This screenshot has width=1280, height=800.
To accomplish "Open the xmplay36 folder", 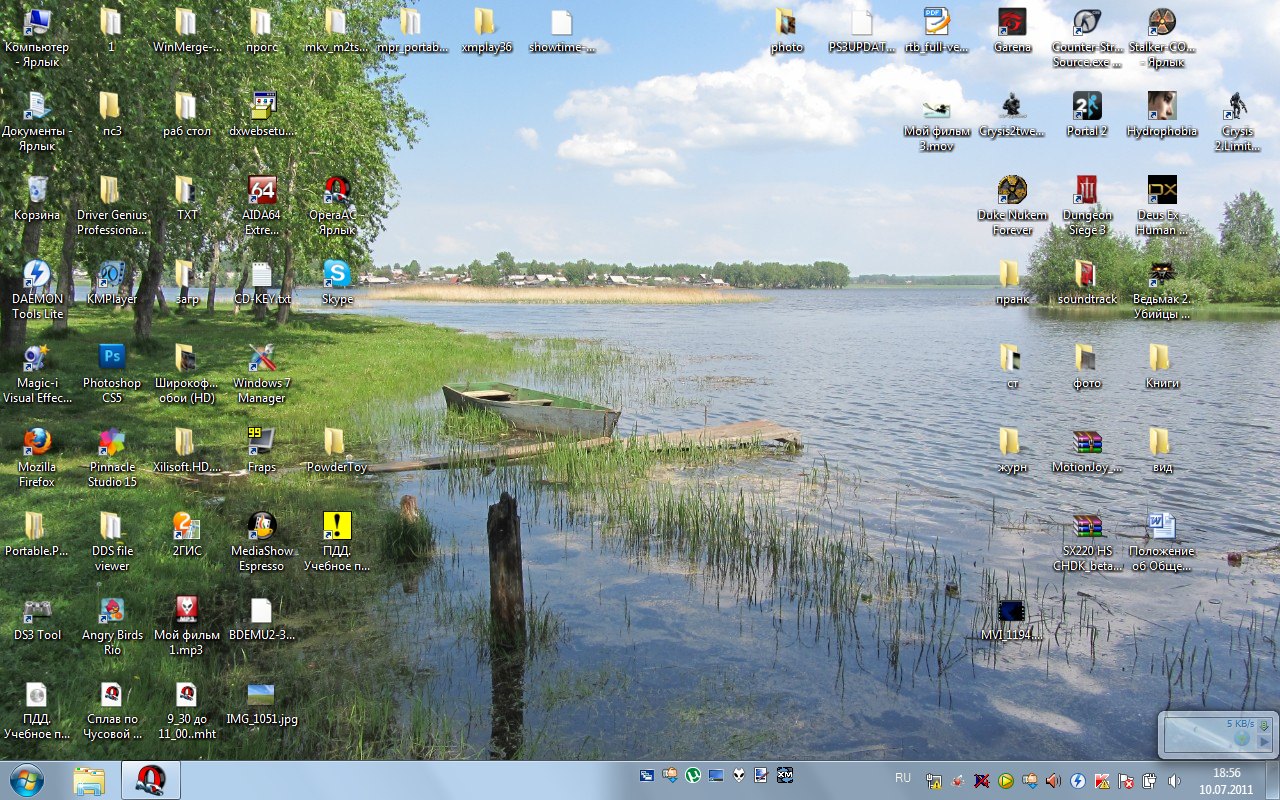I will click(487, 30).
